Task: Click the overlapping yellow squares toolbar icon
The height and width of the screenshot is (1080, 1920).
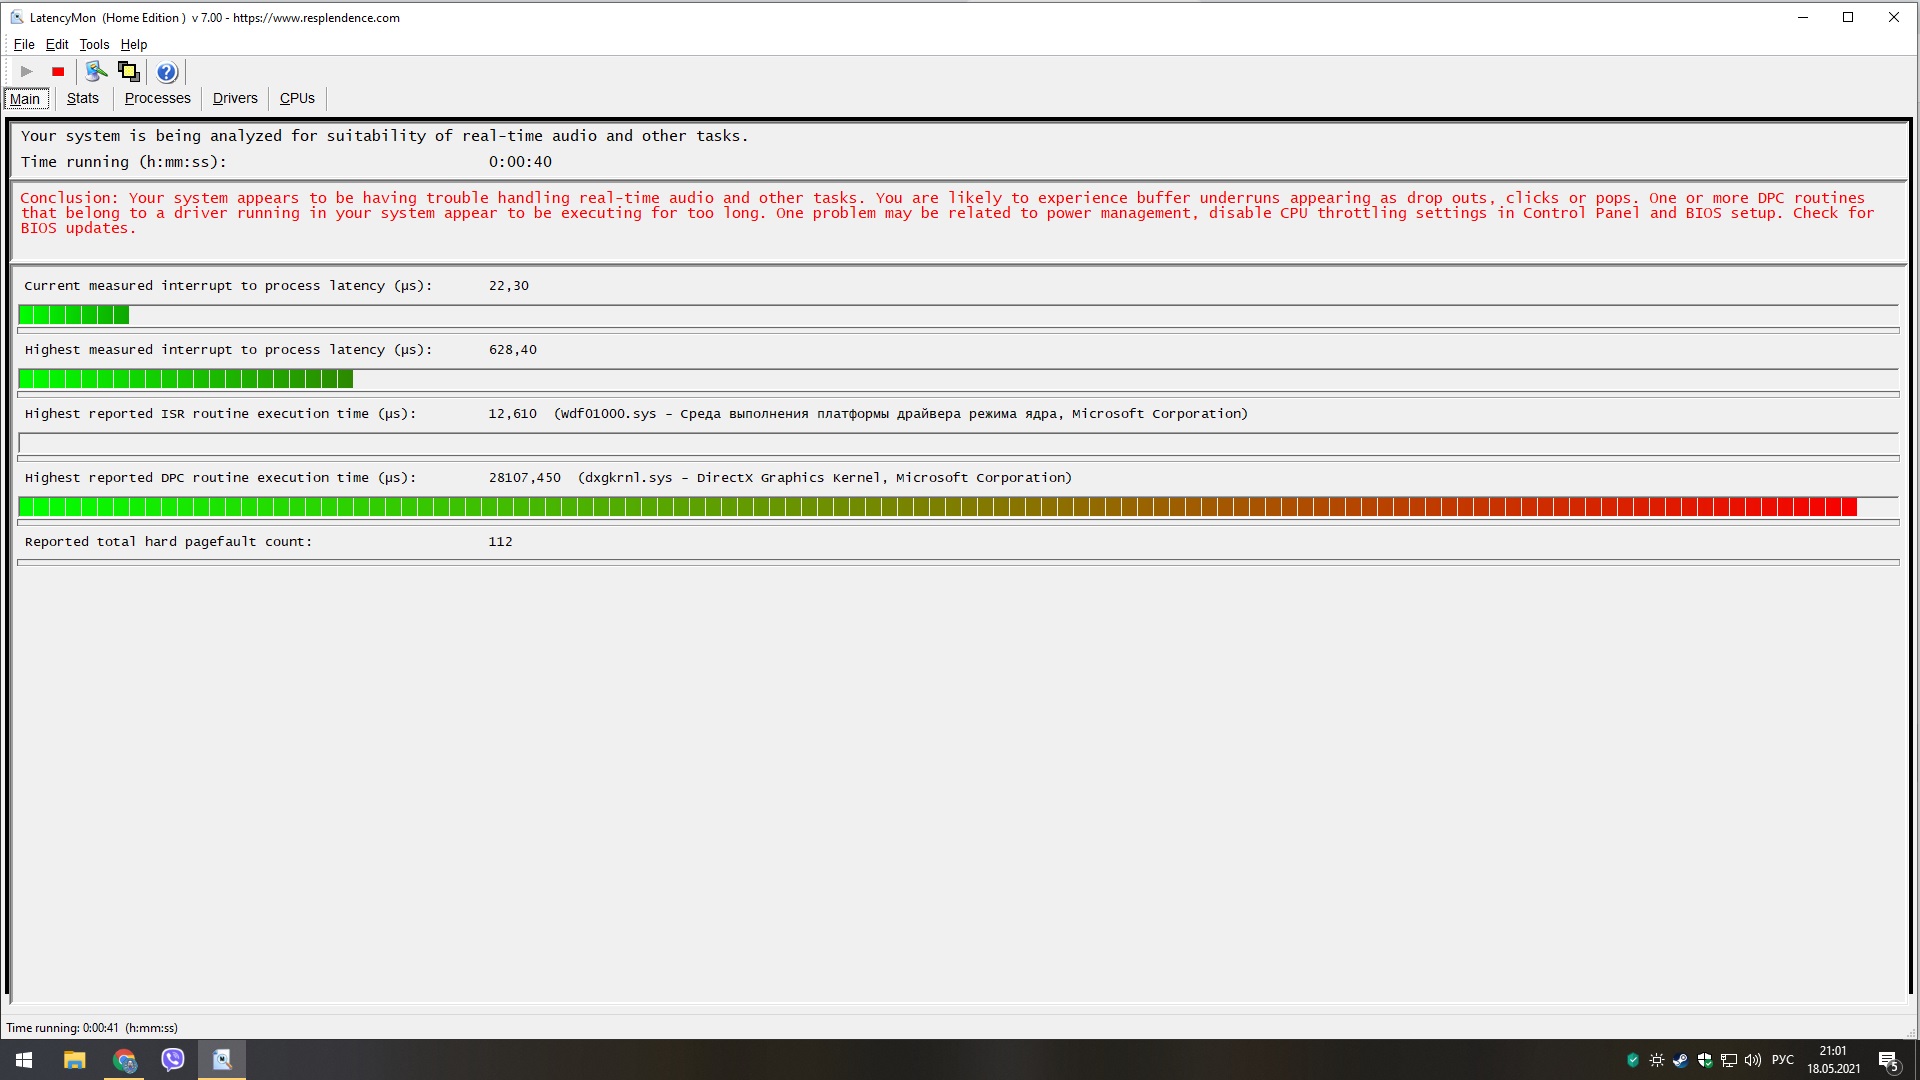Action: tap(128, 71)
